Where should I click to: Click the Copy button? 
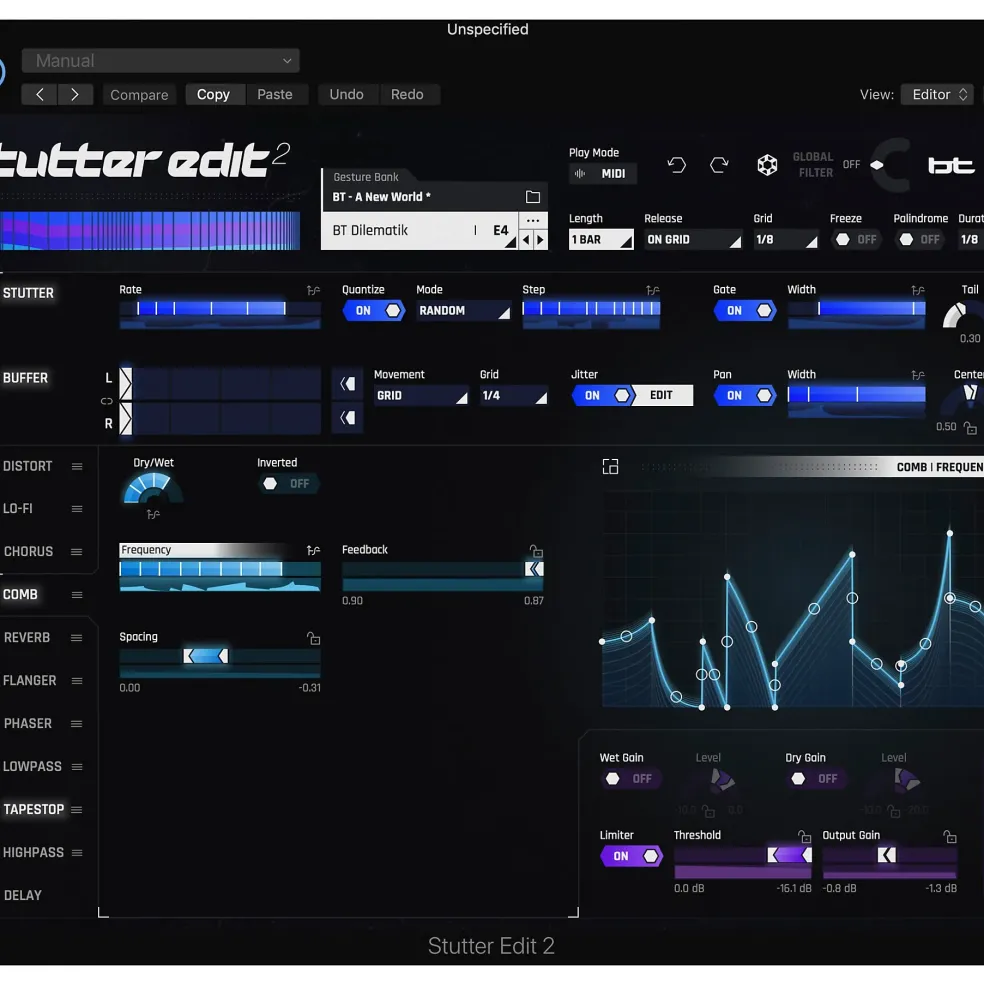pyautogui.click(x=213, y=94)
